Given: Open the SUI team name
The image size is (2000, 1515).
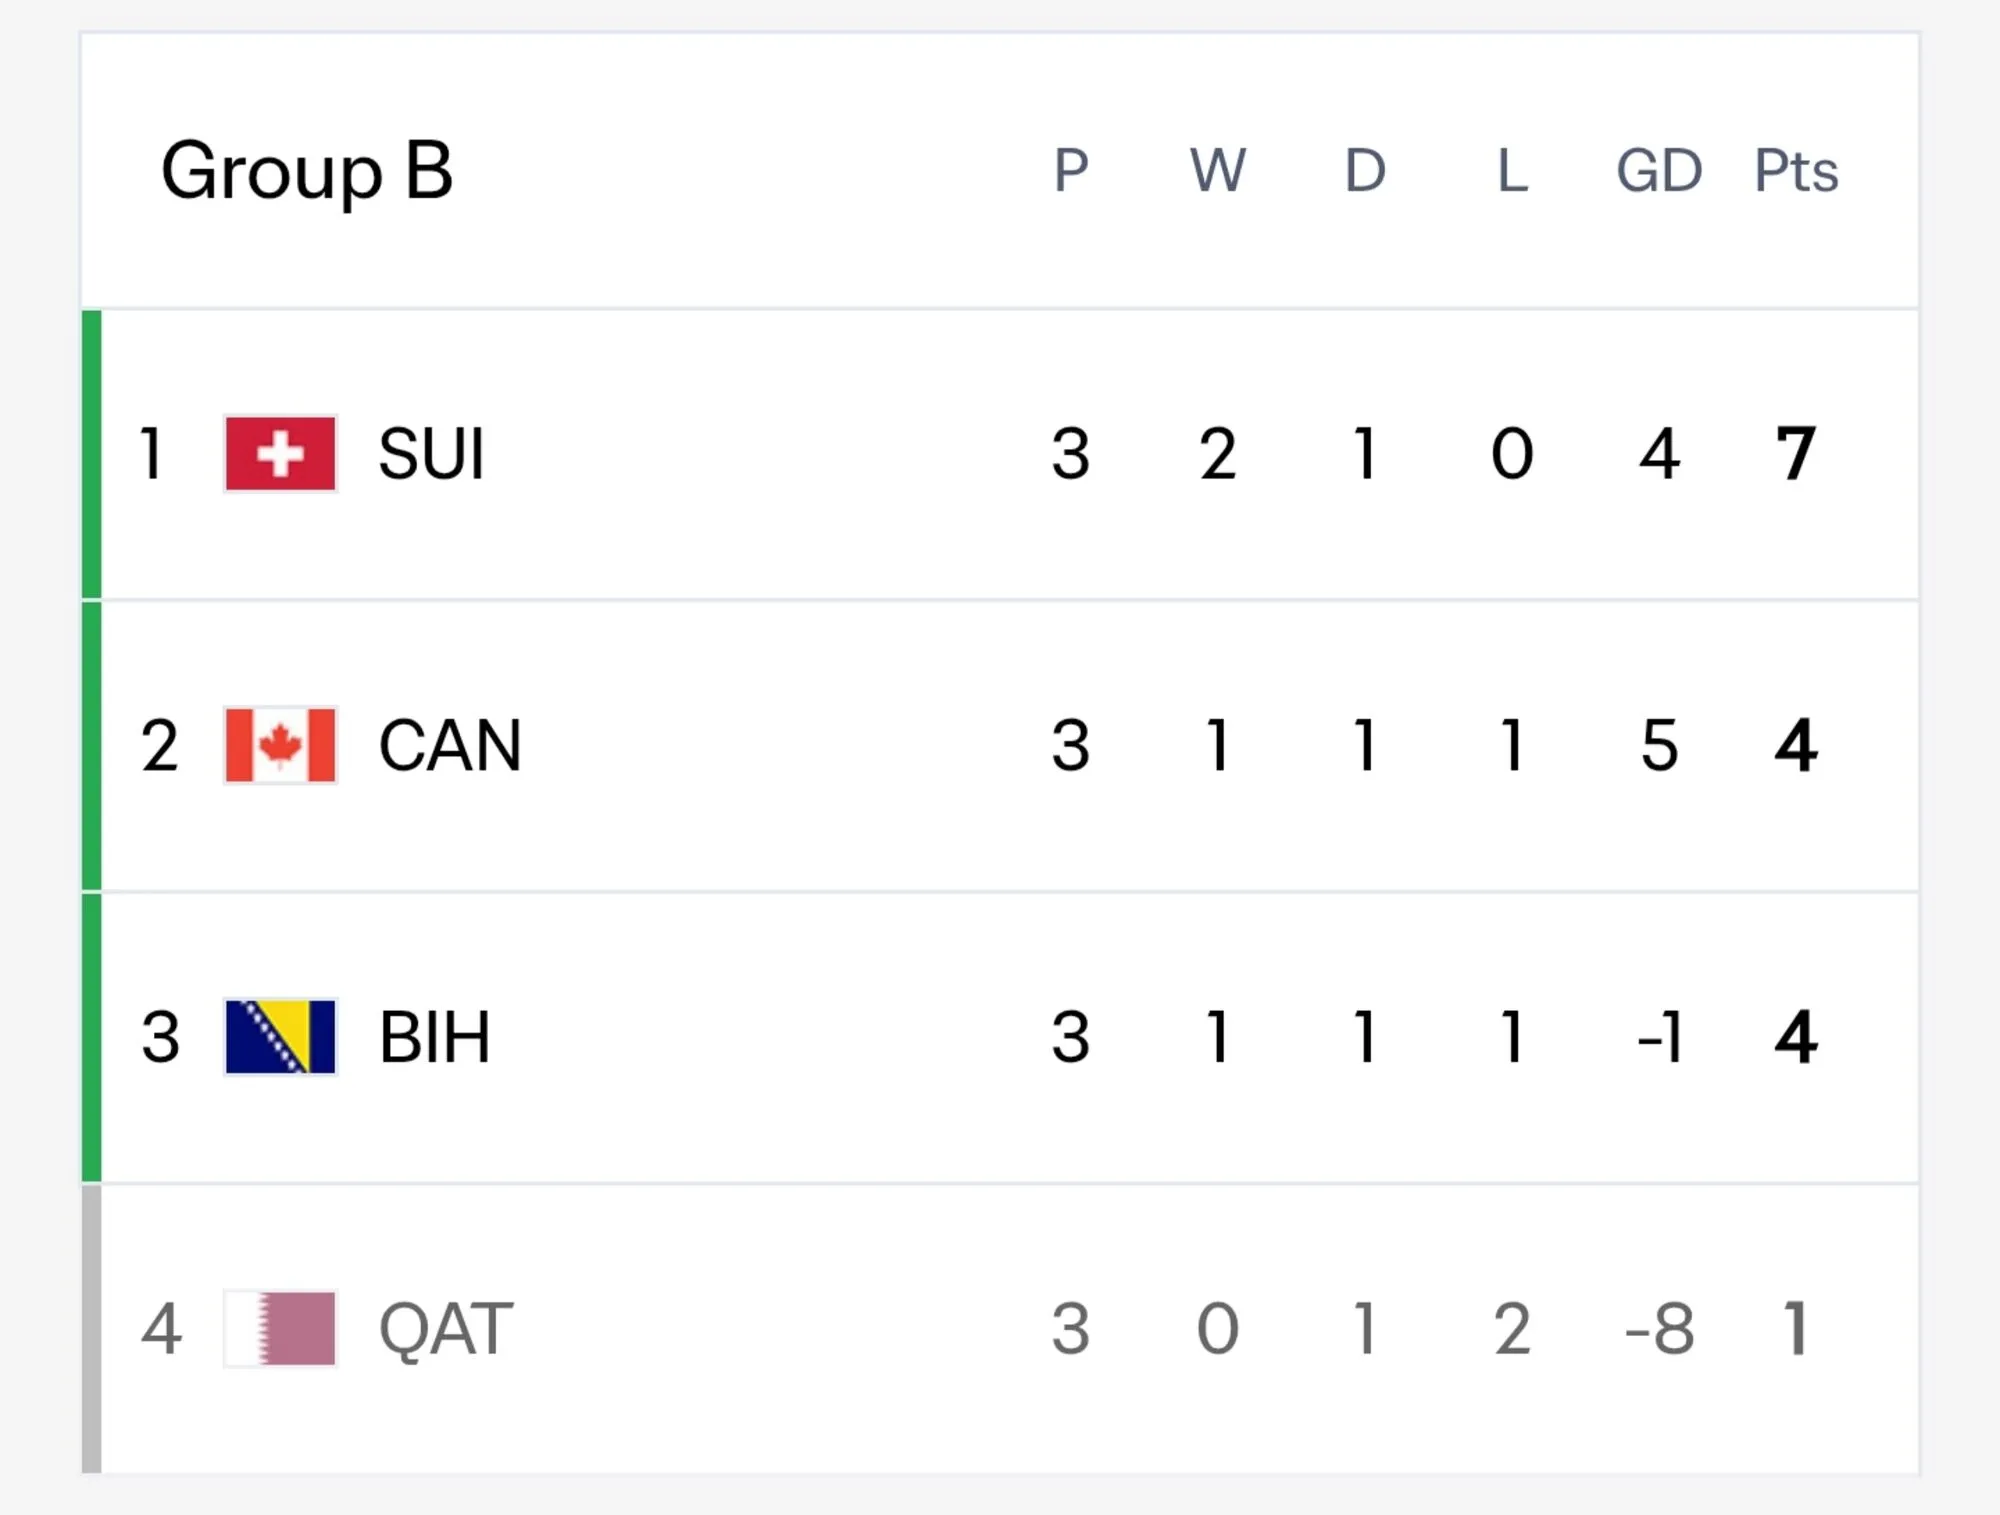Looking at the screenshot, I should tap(431, 454).
